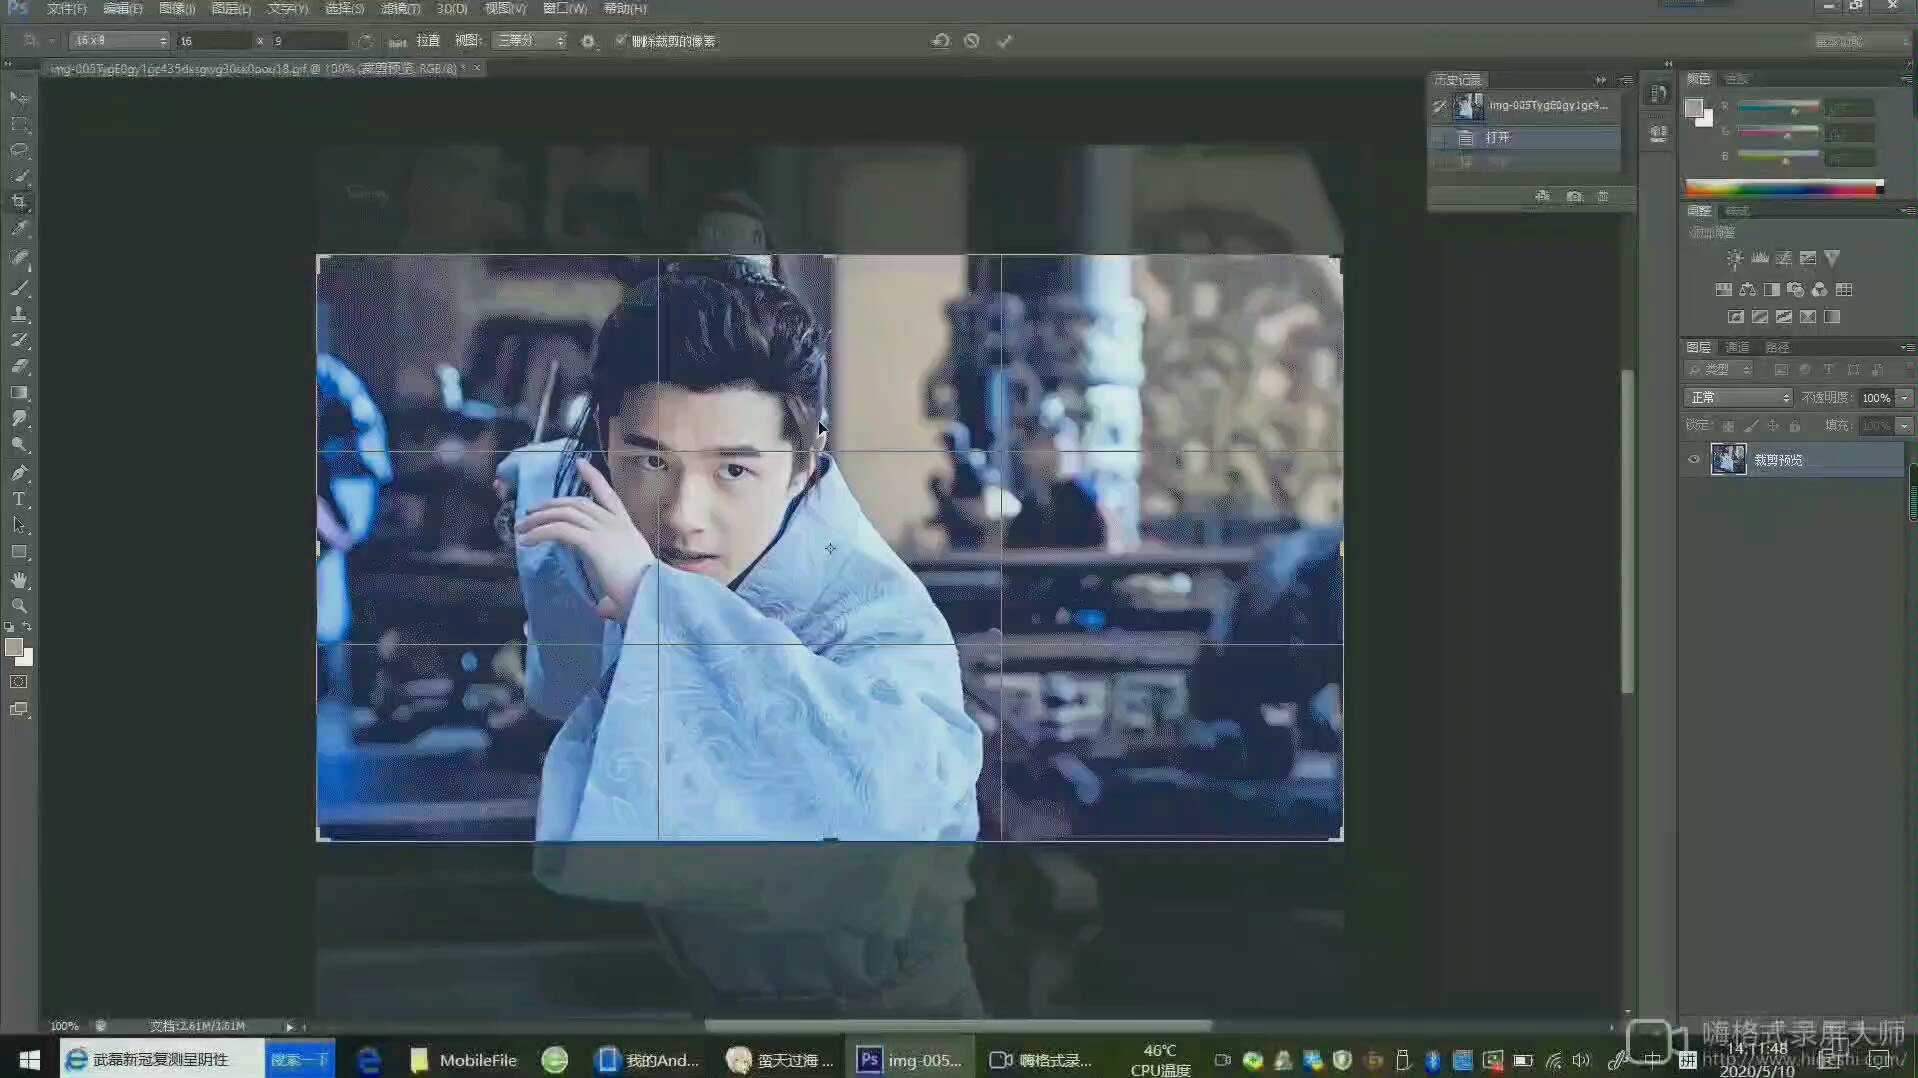Viewport: 1918px width, 1078px height.
Task: Click the foreground color swatch in toolbox
Action: (x=14, y=648)
